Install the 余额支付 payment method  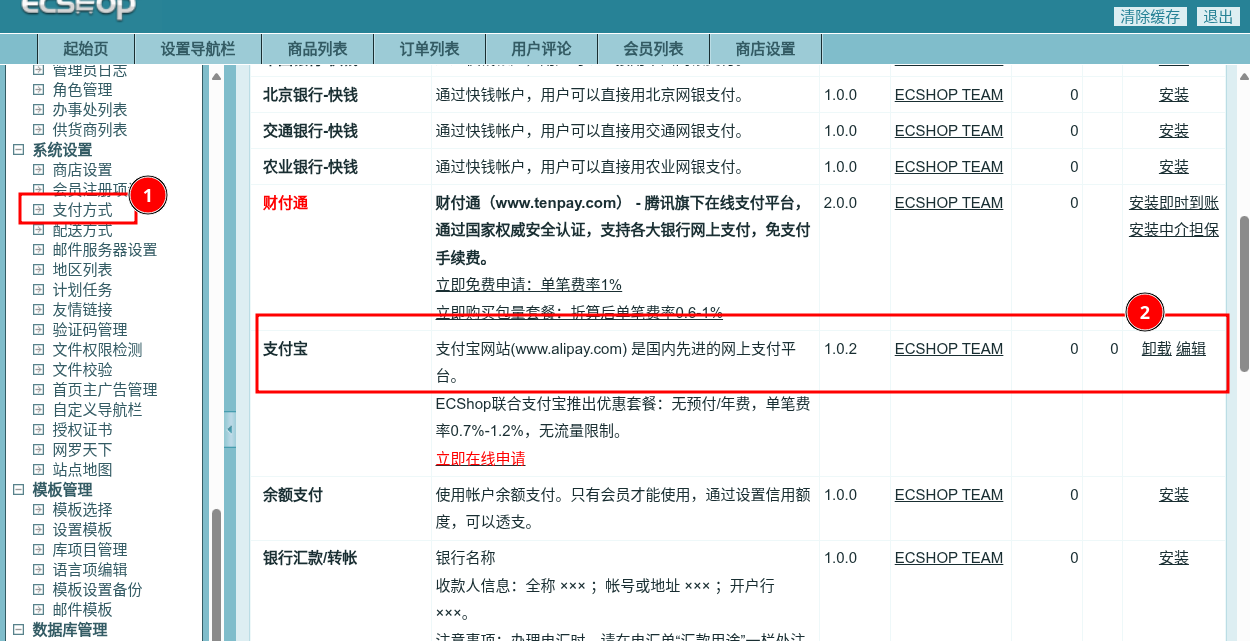pyautogui.click(x=1174, y=495)
